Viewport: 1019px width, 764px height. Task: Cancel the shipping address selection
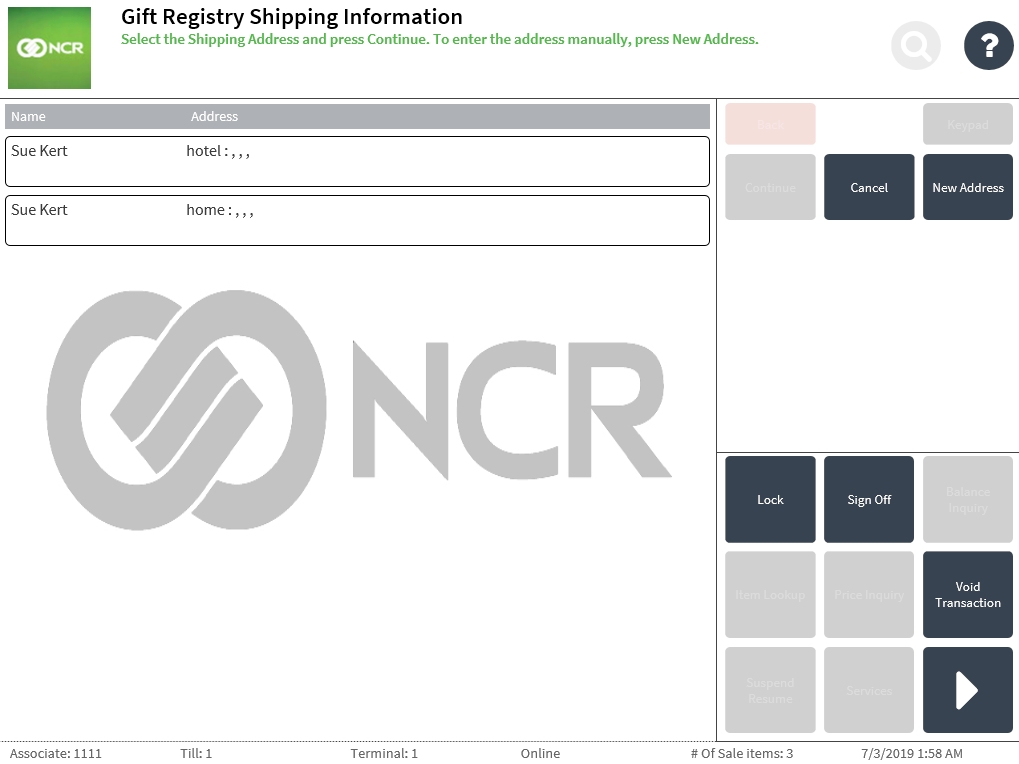[869, 187]
